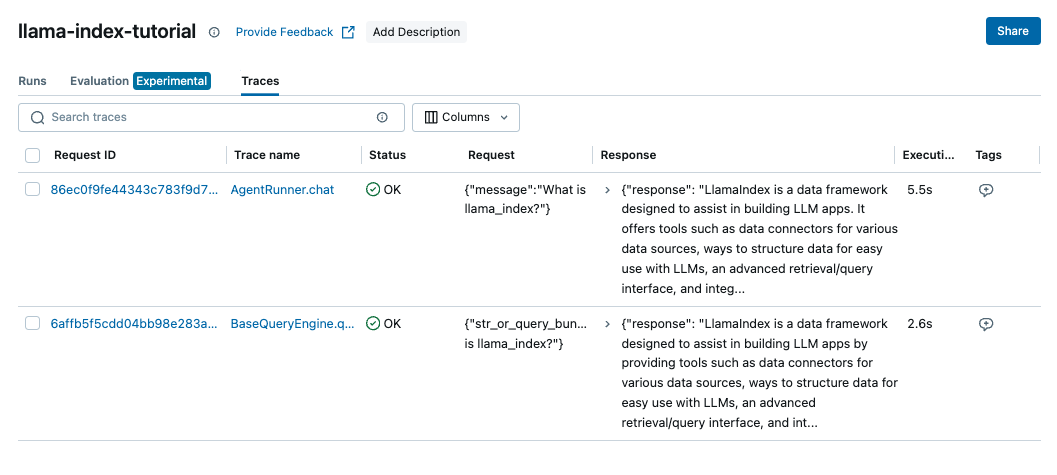
Task: Click the OK status icon for BaseQueryEngine trace
Action: click(373, 323)
